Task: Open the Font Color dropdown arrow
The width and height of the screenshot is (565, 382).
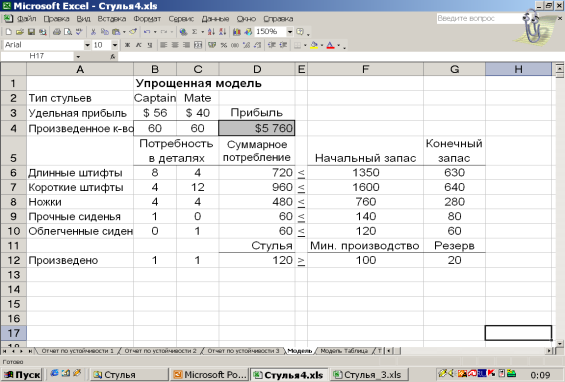Action: click(x=338, y=45)
